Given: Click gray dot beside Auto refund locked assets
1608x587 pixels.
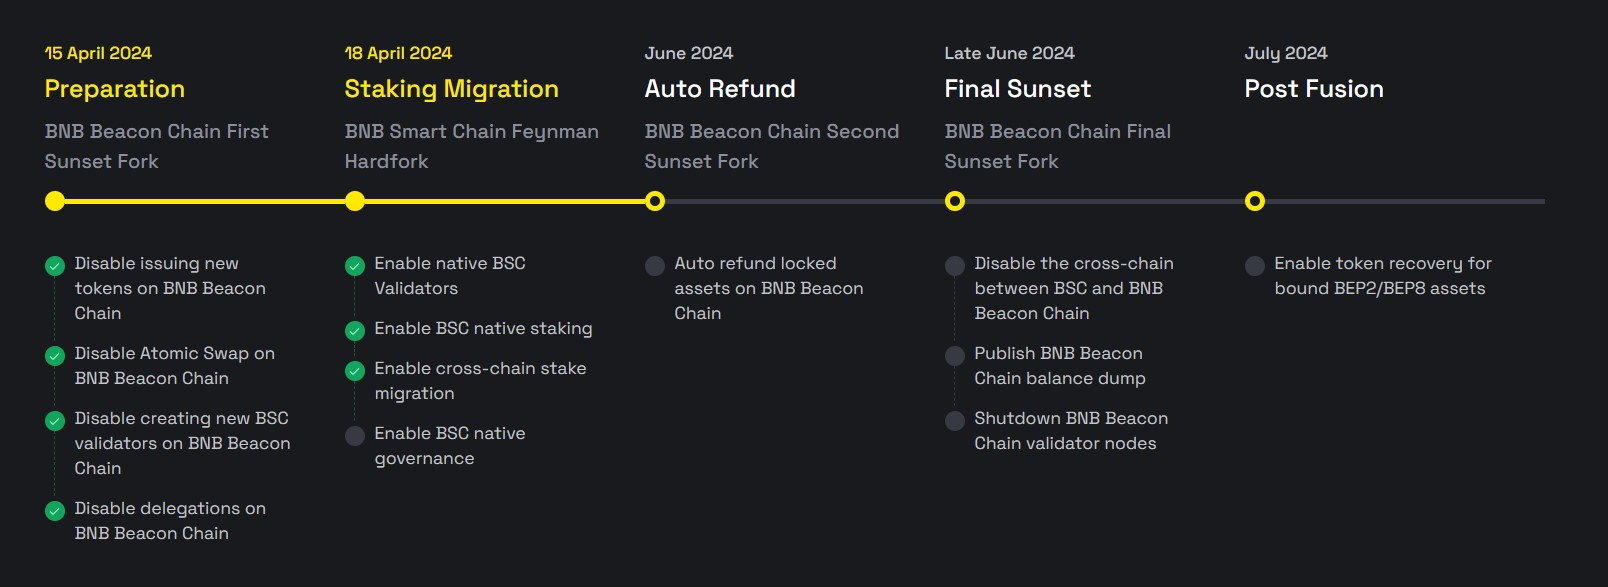Looking at the screenshot, I should coord(655,265).
